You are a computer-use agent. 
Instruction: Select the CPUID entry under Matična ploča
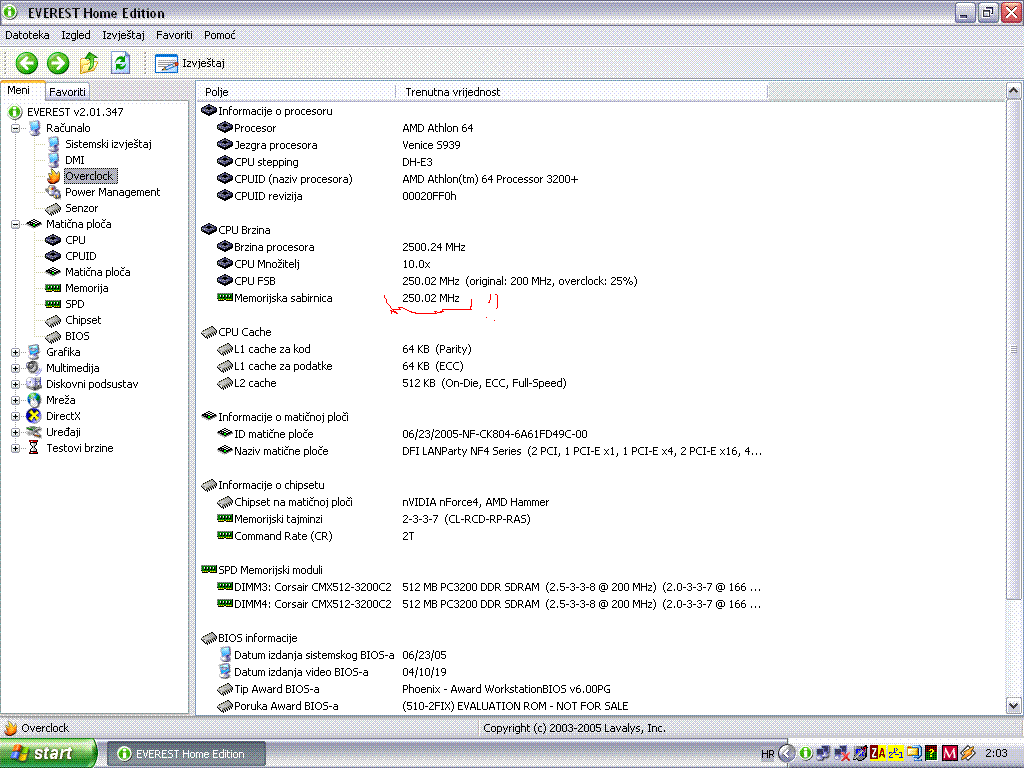[x=80, y=256]
